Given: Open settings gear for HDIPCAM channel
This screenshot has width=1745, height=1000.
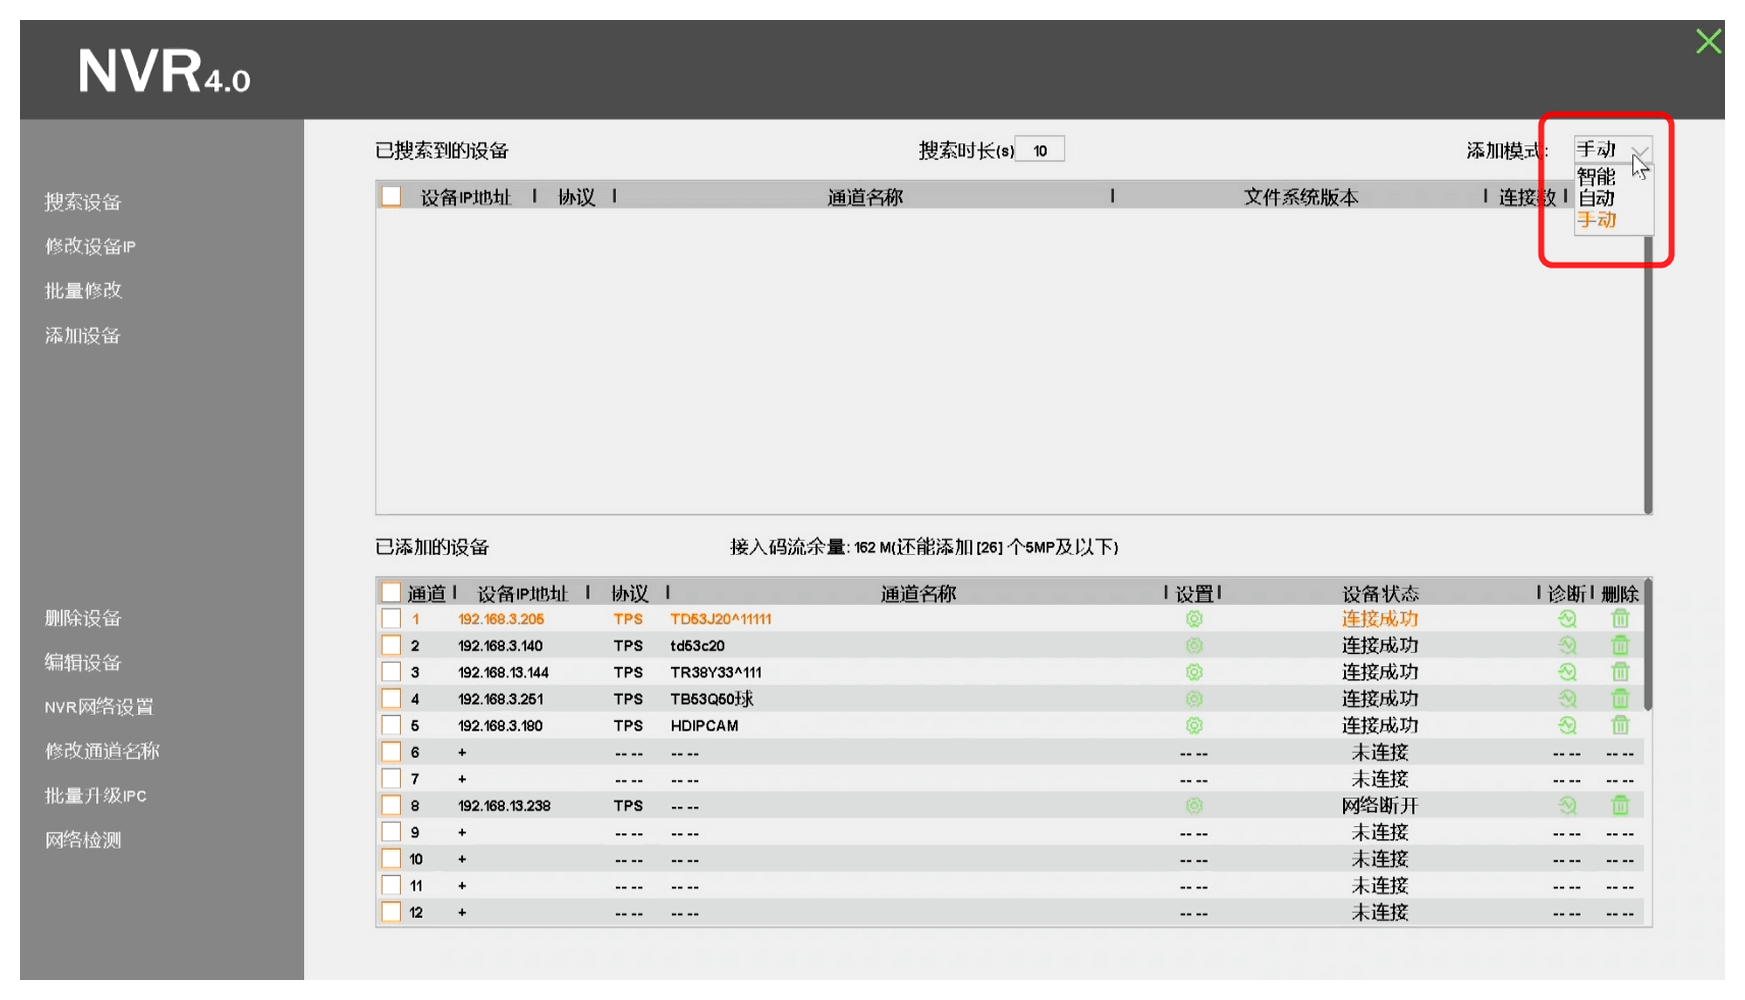Looking at the screenshot, I should [x=1193, y=726].
